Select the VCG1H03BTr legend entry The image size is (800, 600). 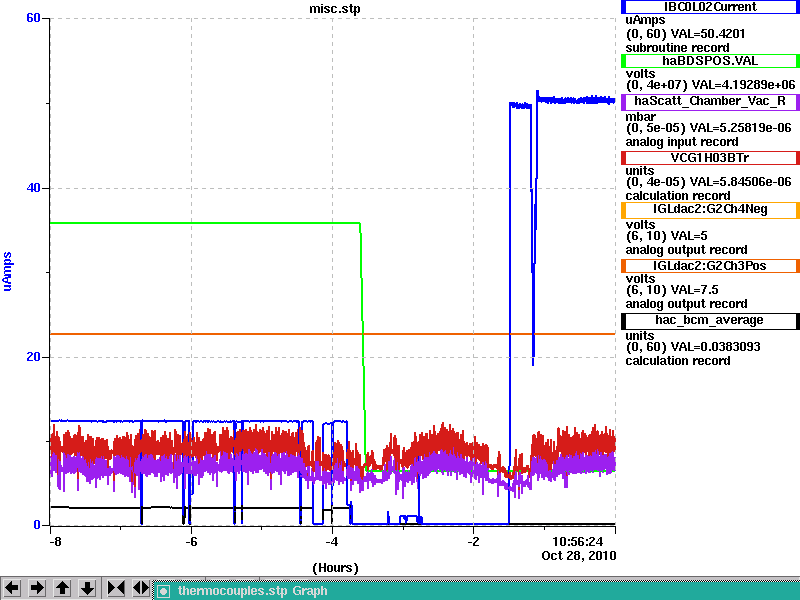pyautogui.click(x=710, y=158)
